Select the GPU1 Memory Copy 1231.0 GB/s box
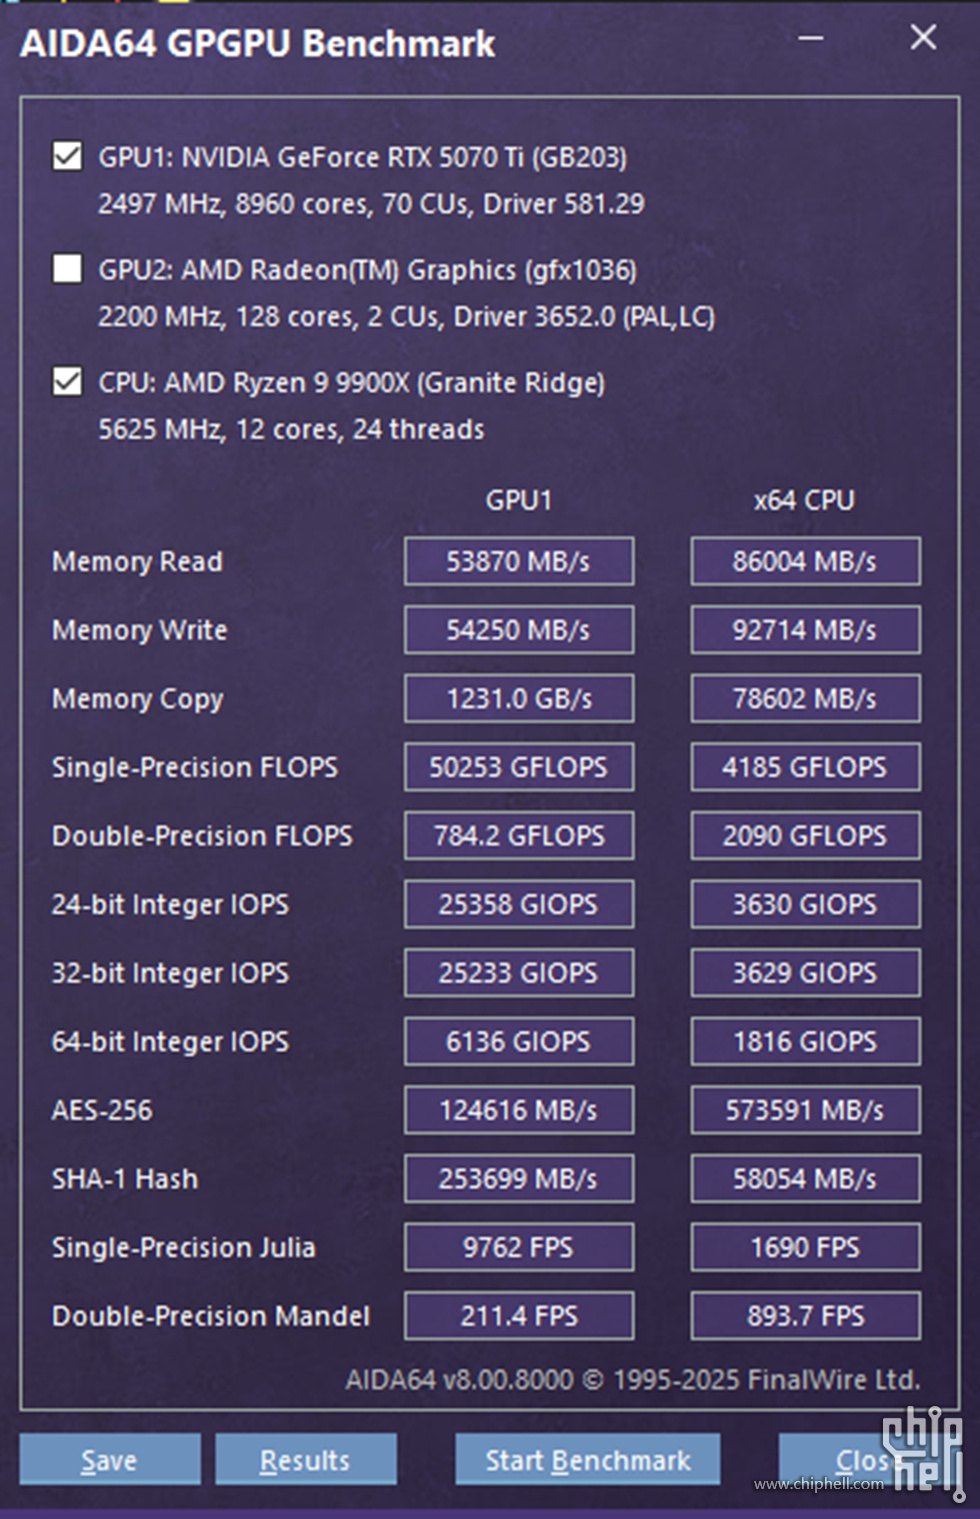980x1519 pixels. [519, 698]
